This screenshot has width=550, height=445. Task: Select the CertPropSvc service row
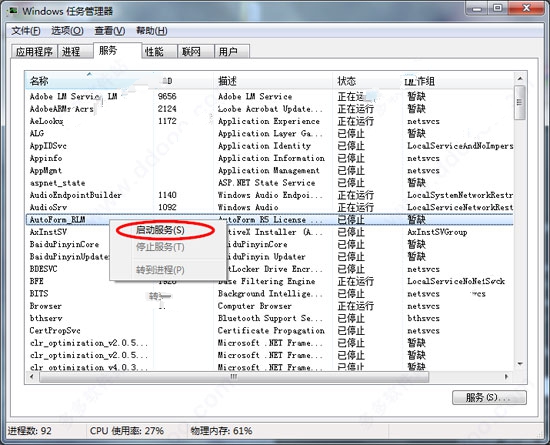269,331
